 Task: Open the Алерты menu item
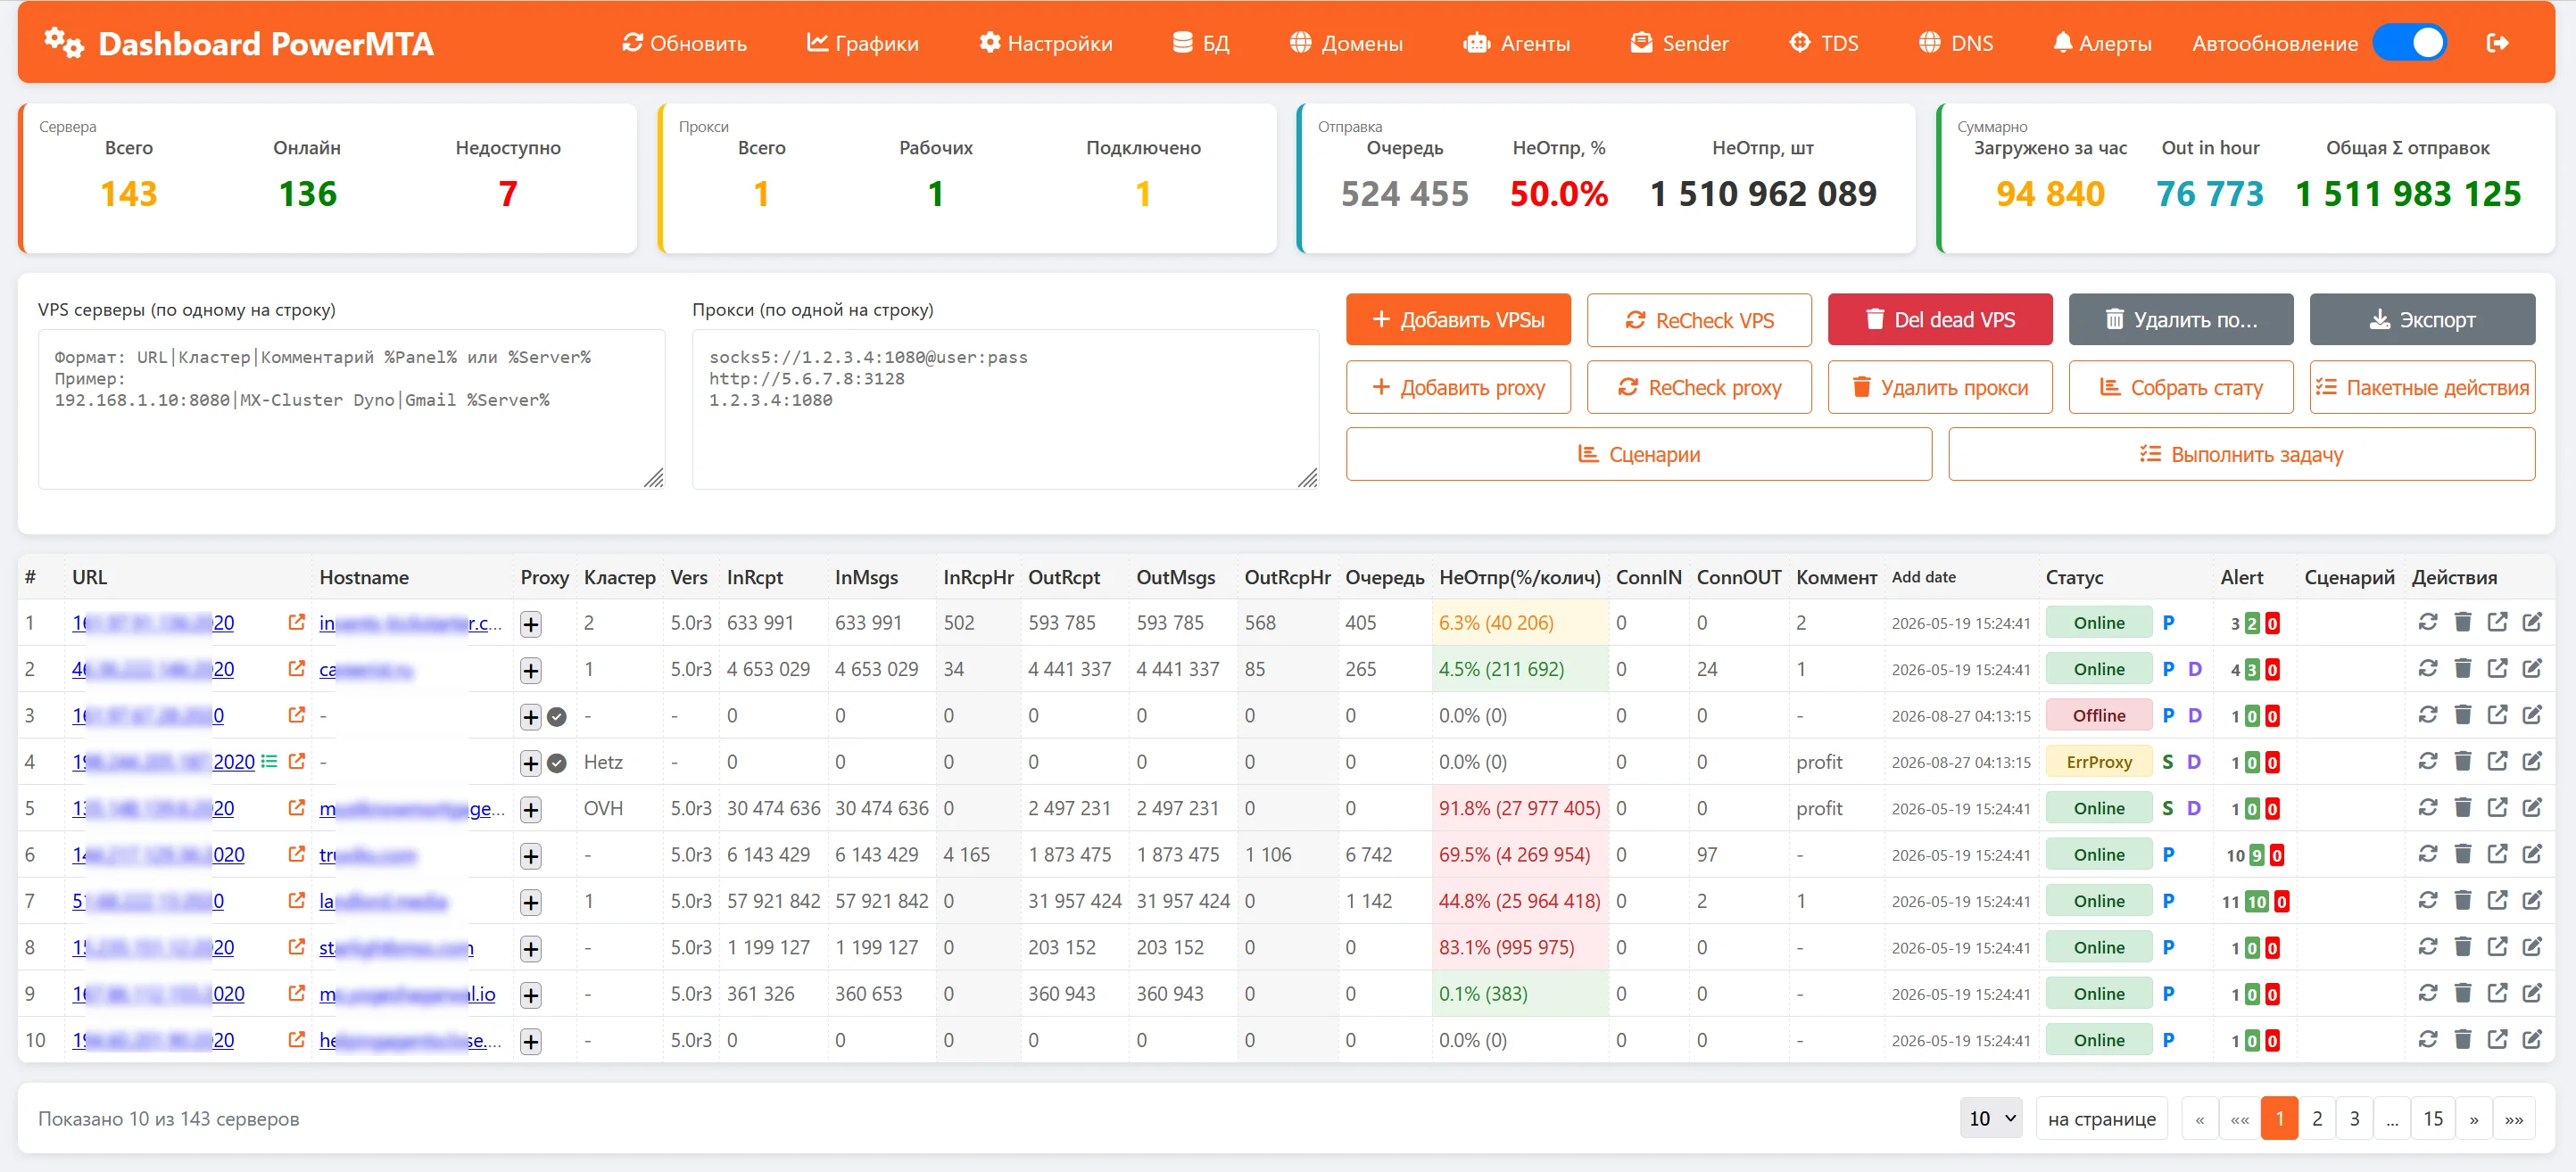[x=2102, y=43]
